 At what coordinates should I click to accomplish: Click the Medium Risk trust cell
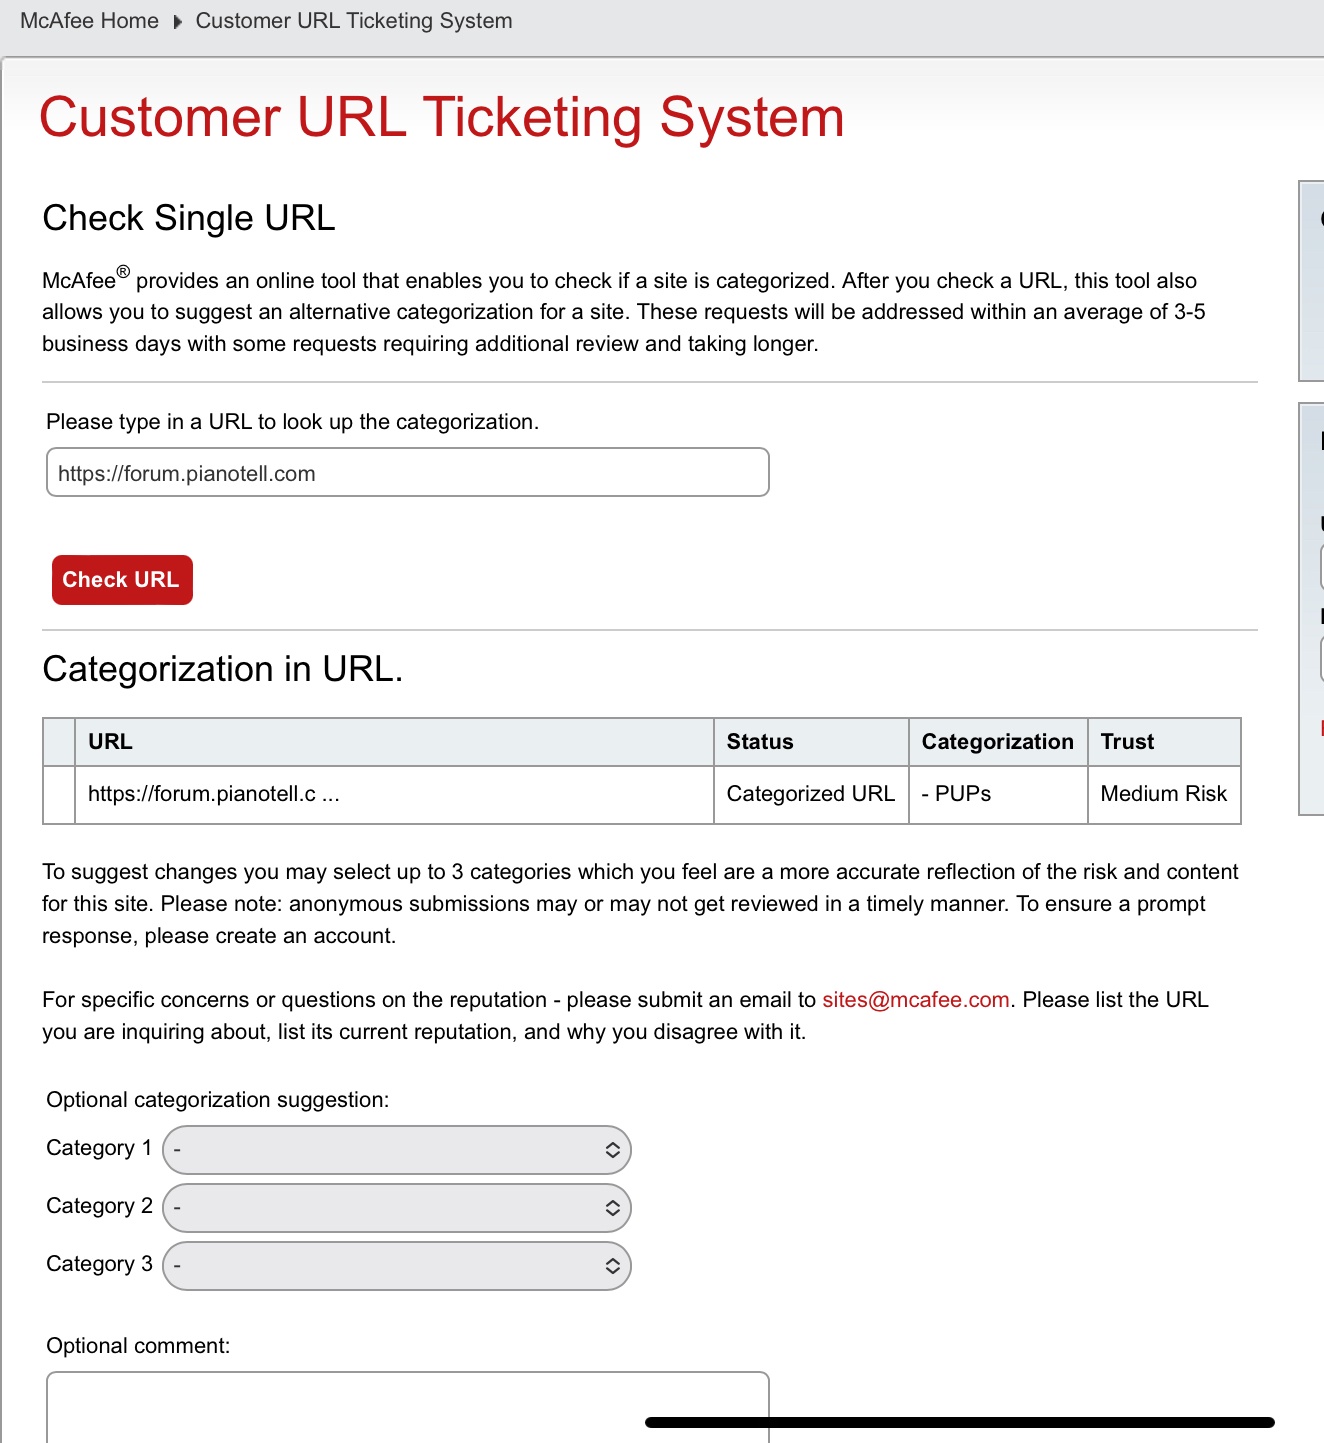point(1163,794)
